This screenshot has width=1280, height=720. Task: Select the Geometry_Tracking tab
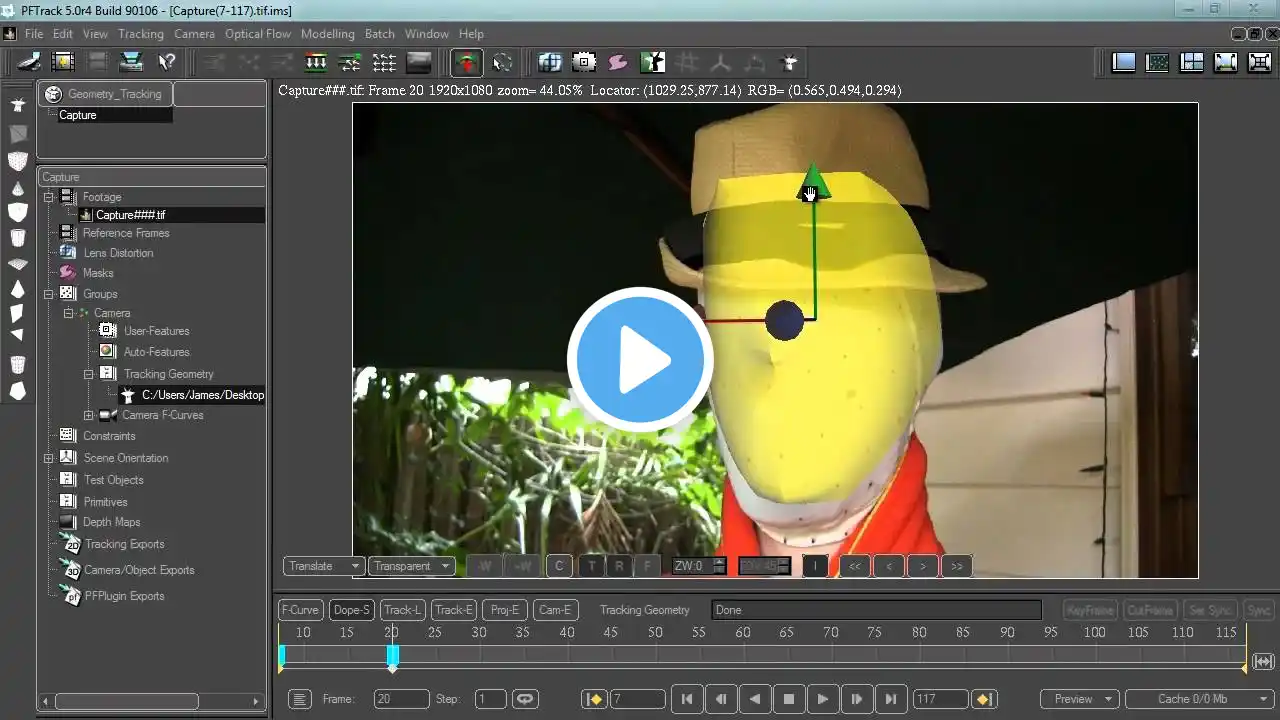[x=106, y=94]
